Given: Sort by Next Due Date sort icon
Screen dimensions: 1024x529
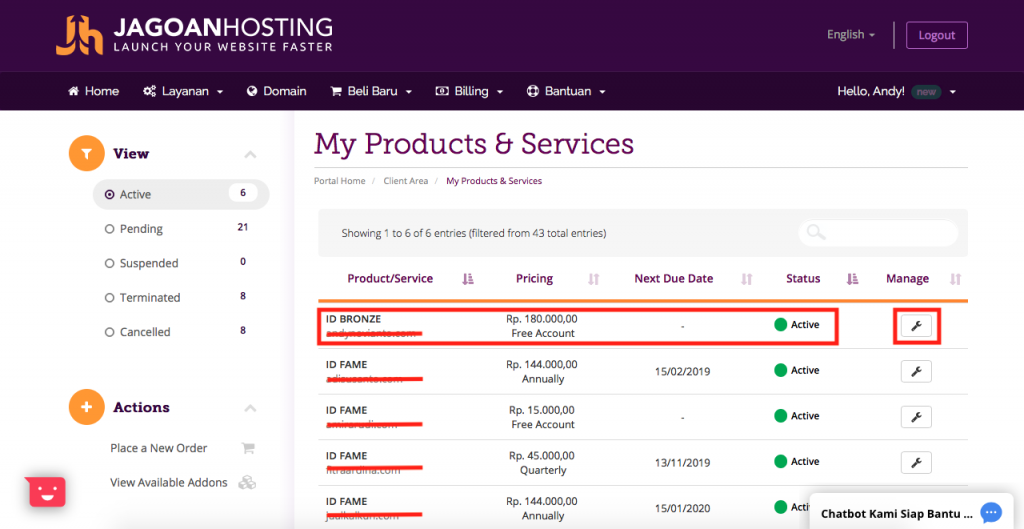Looking at the screenshot, I should click(747, 279).
